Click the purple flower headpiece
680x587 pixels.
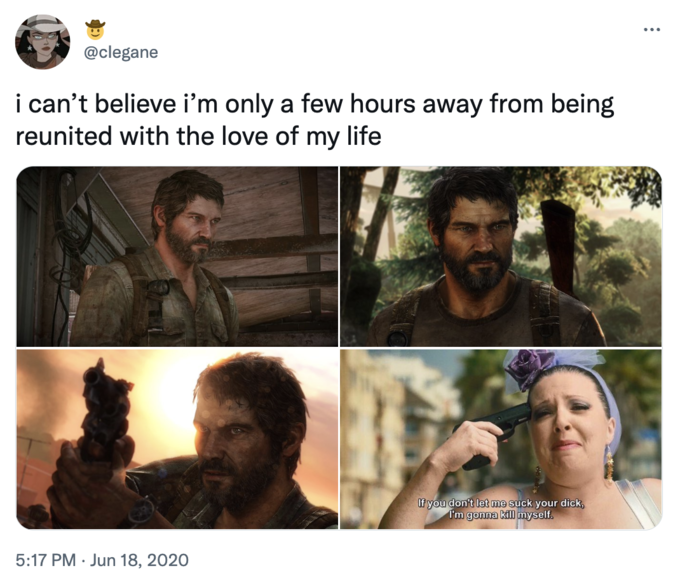tap(531, 366)
